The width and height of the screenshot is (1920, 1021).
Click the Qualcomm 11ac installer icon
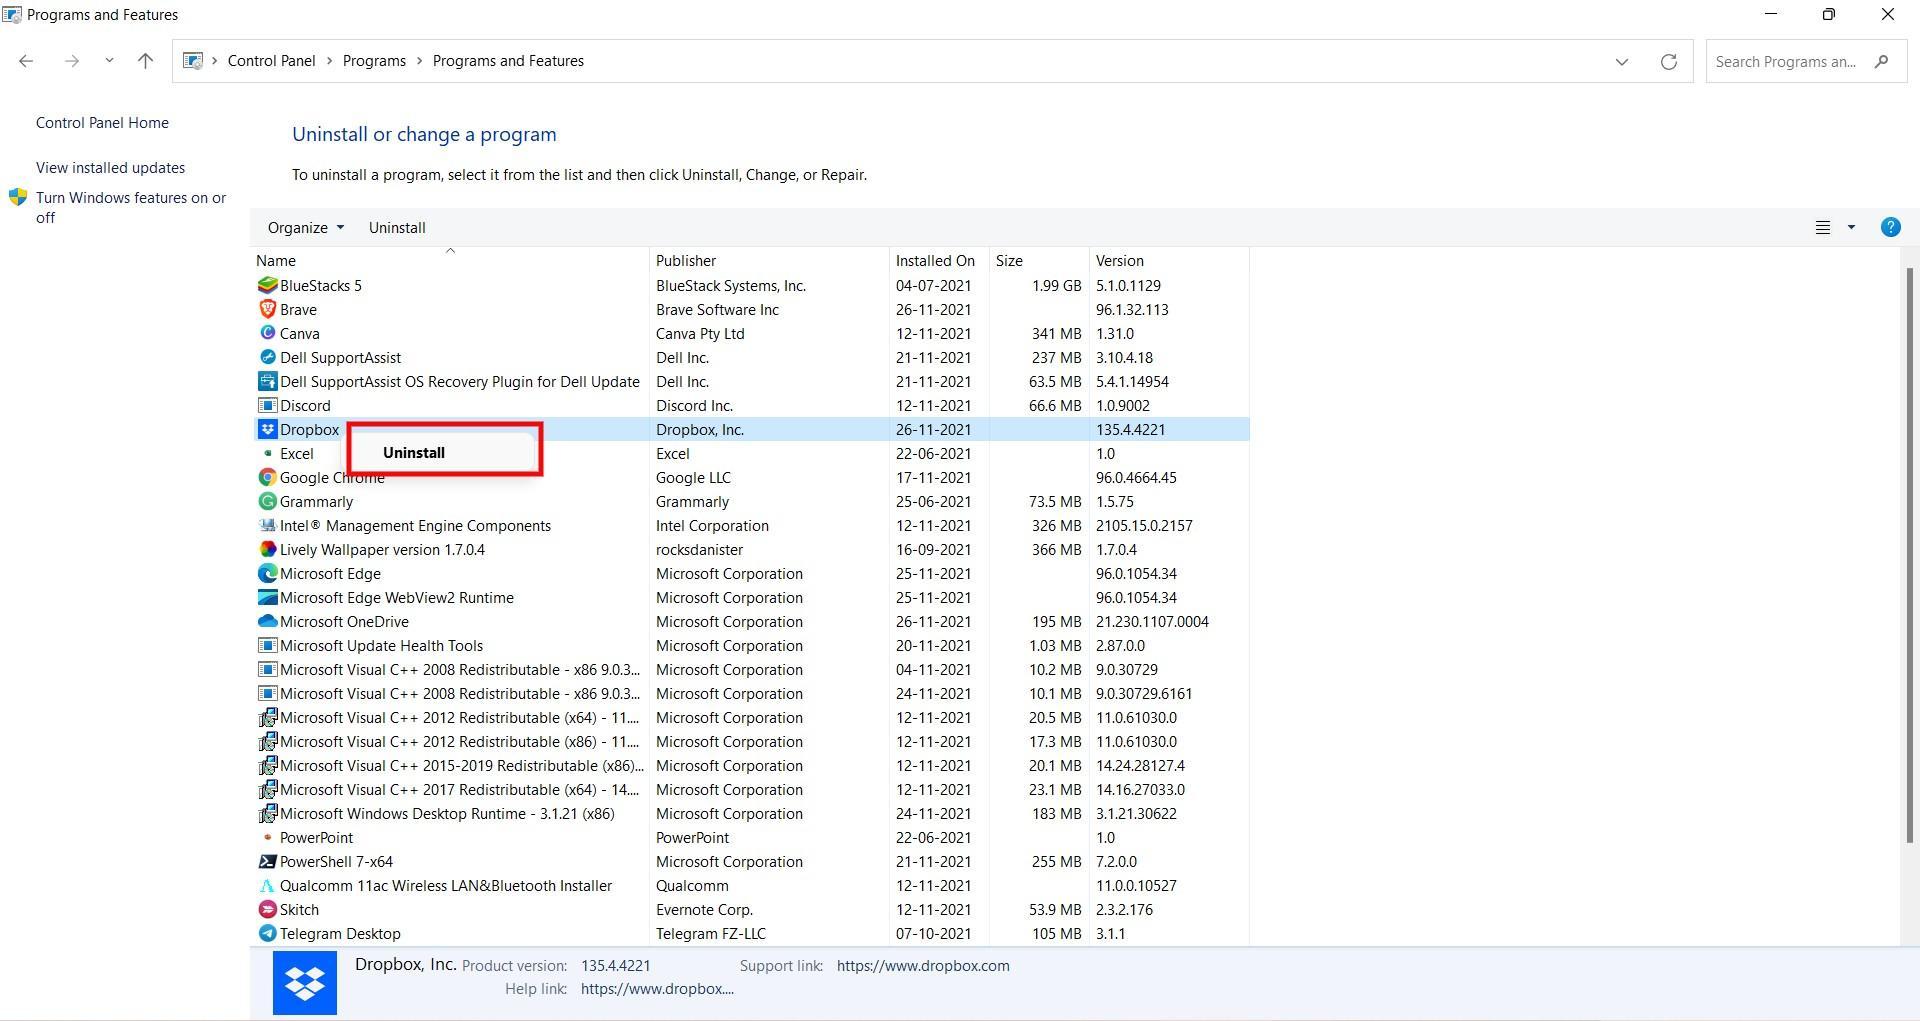[x=267, y=885]
